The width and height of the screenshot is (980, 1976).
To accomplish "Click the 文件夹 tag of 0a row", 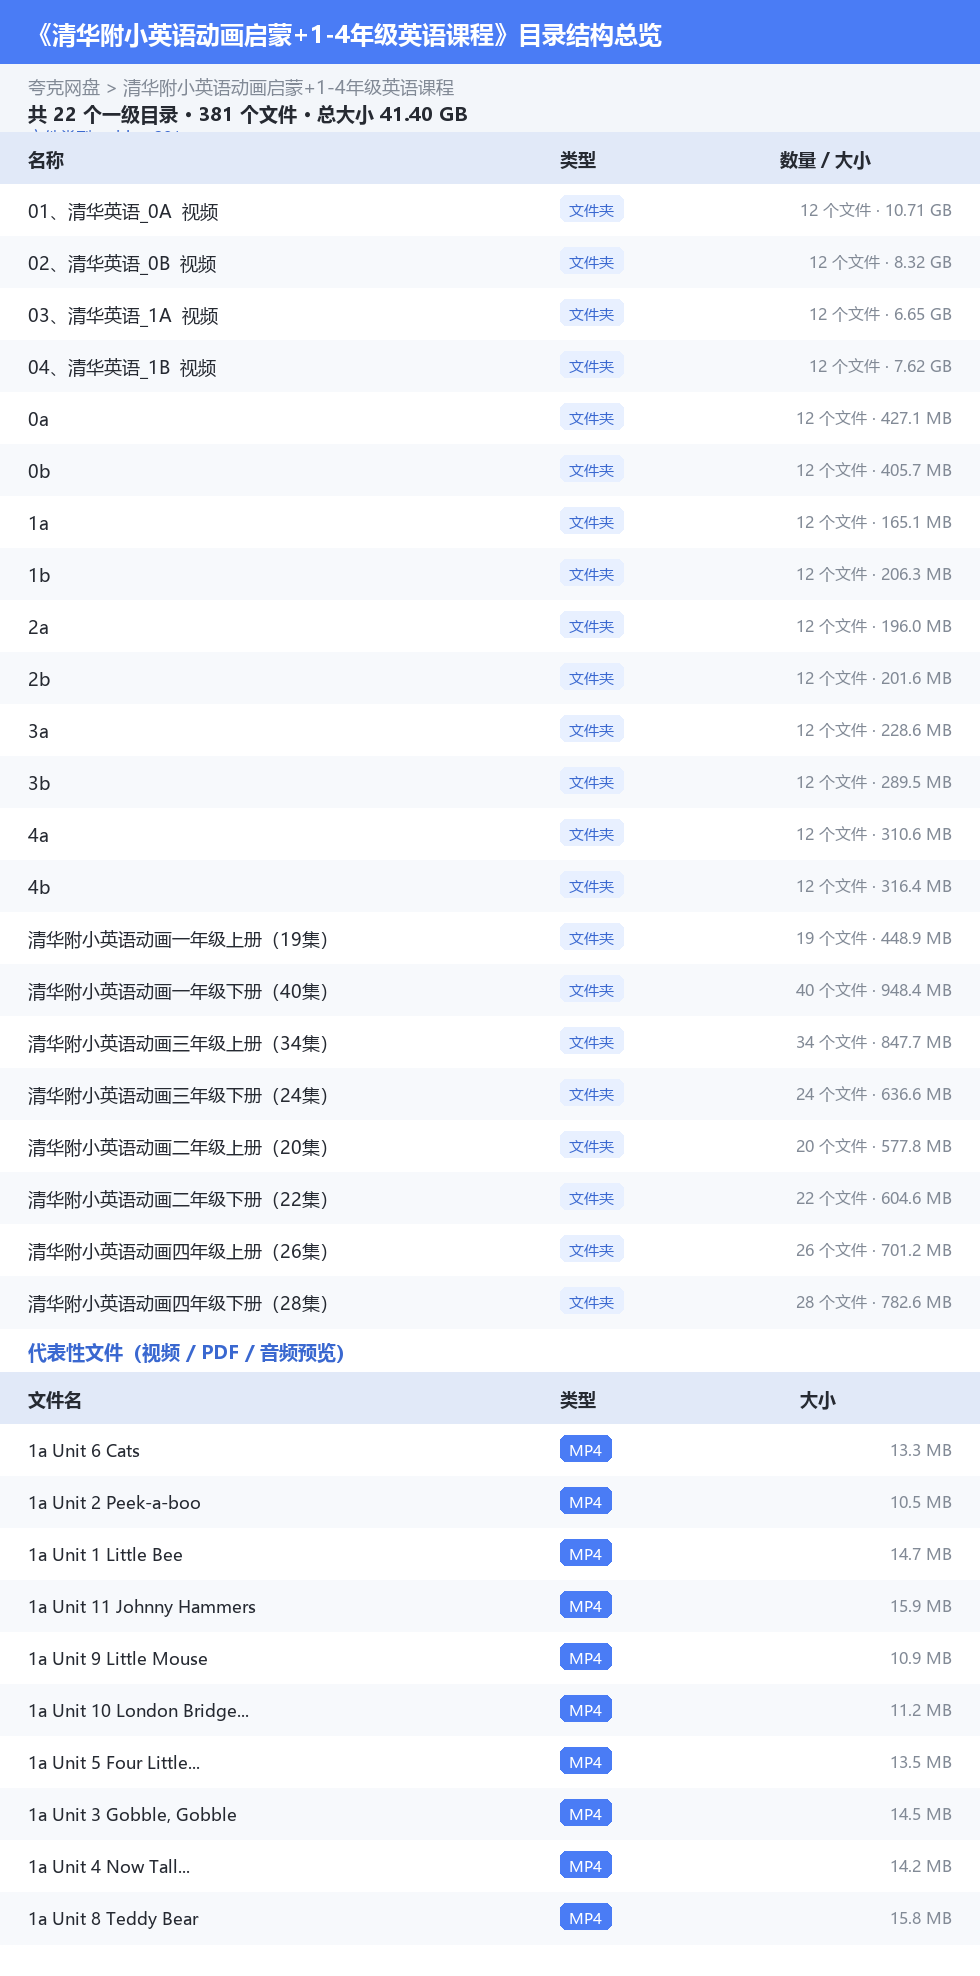I will pos(592,418).
